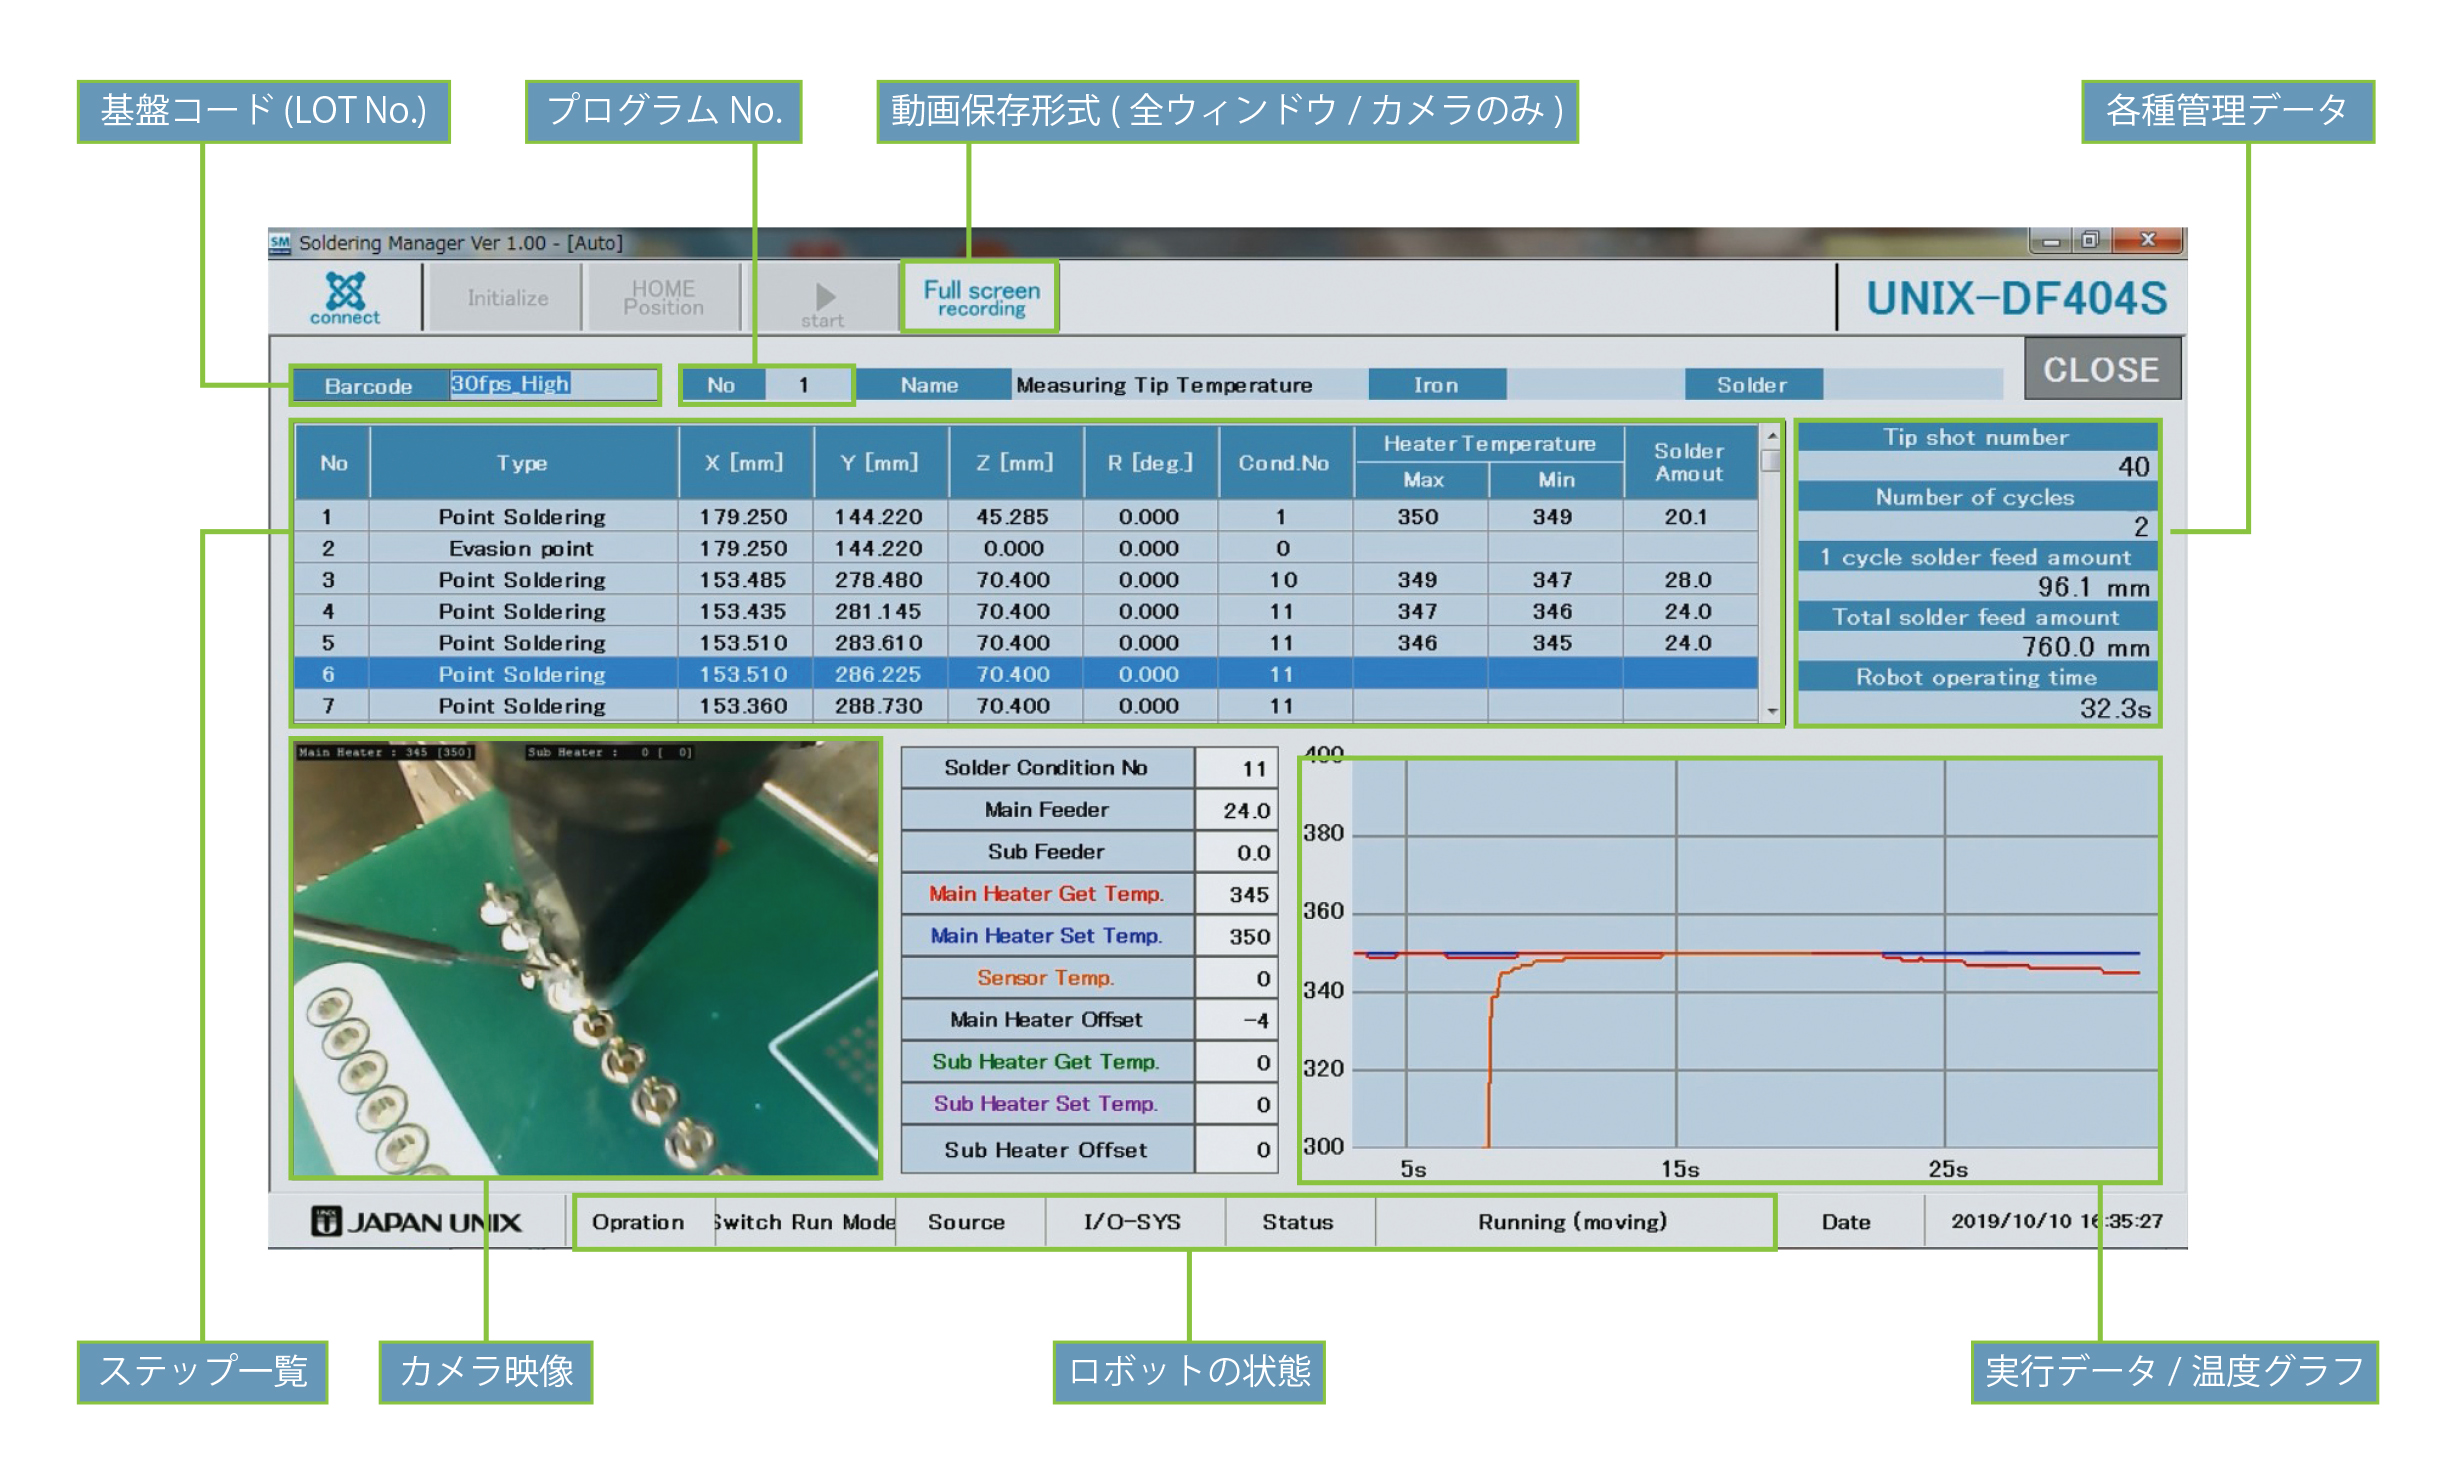The image size is (2457, 1478).
Task: Restore the Soldering Manager window size
Action: pyautogui.click(x=2089, y=241)
